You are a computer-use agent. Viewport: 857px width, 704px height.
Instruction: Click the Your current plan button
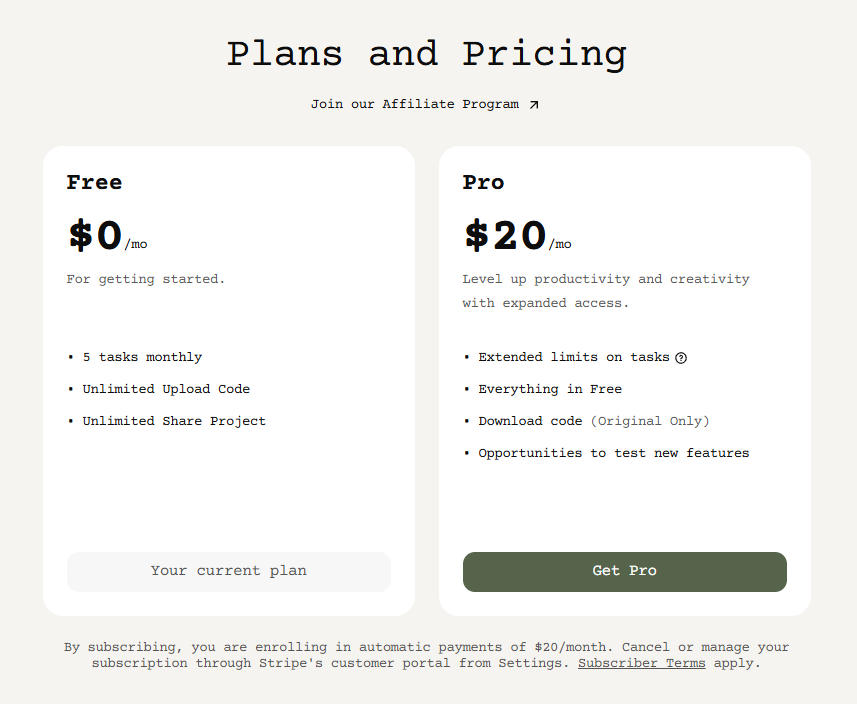pyautogui.click(x=228, y=571)
